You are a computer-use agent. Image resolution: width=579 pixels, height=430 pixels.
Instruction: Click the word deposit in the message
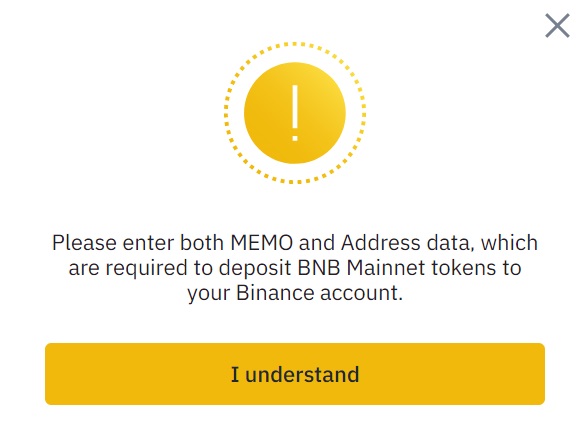coord(255,268)
